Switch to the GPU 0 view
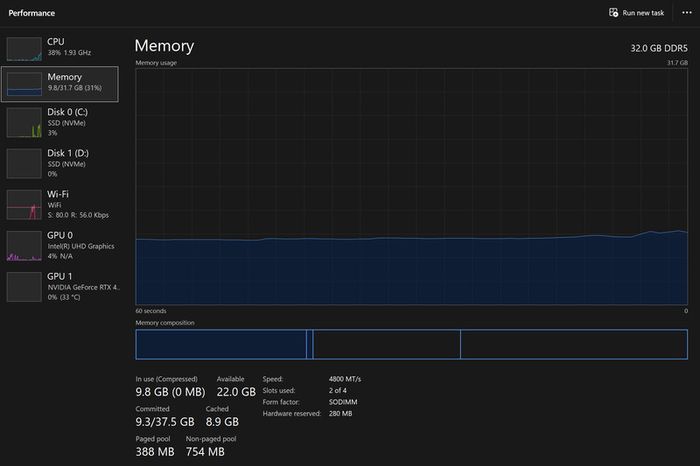 point(60,245)
